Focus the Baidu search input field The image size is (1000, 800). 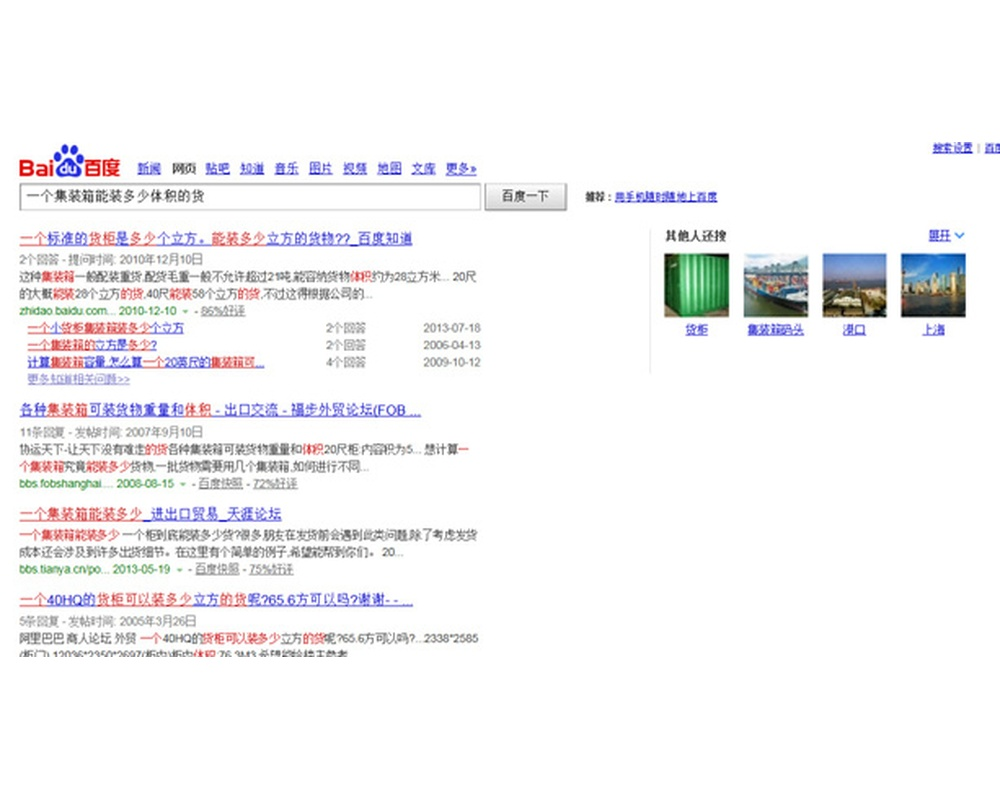click(x=250, y=196)
